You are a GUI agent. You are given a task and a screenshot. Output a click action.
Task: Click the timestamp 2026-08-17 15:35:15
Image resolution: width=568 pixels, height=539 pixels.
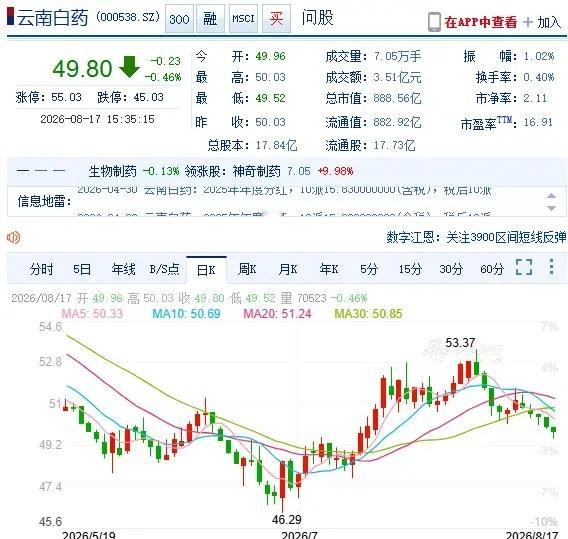click(97, 119)
